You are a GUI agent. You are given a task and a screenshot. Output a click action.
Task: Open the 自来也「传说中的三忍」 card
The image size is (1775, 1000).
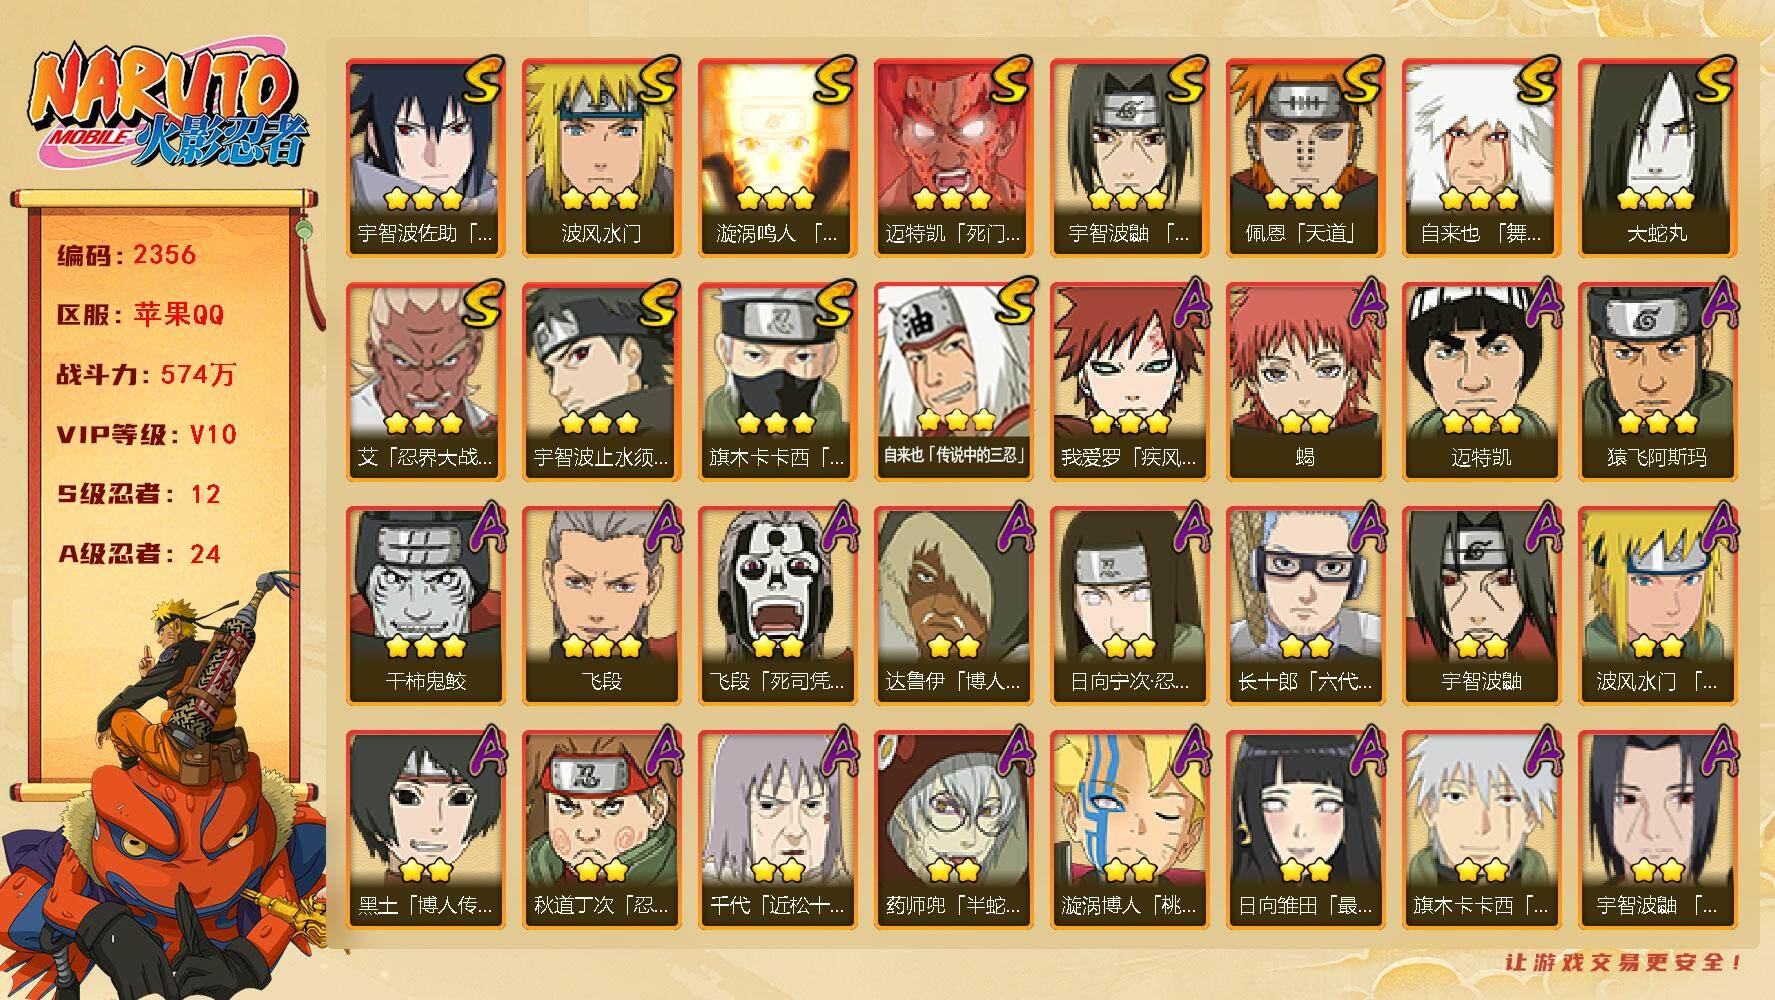[x=953, y=381]
